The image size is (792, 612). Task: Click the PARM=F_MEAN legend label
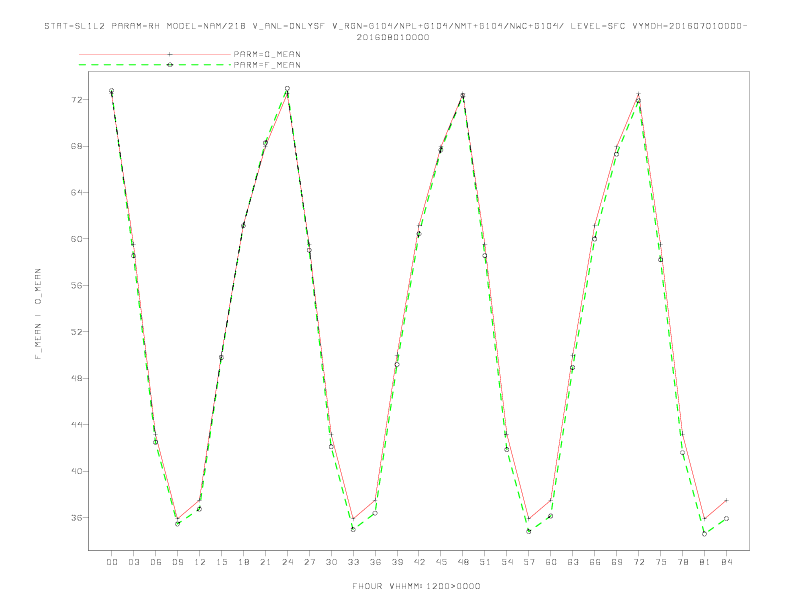pos(267,65)
